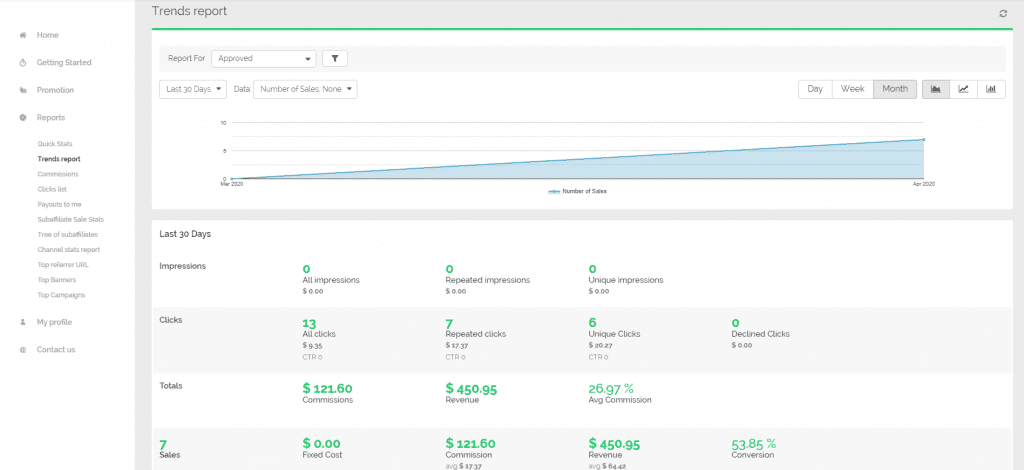
Task: Click the My profile person icon
Action: (x=23, y=322)
